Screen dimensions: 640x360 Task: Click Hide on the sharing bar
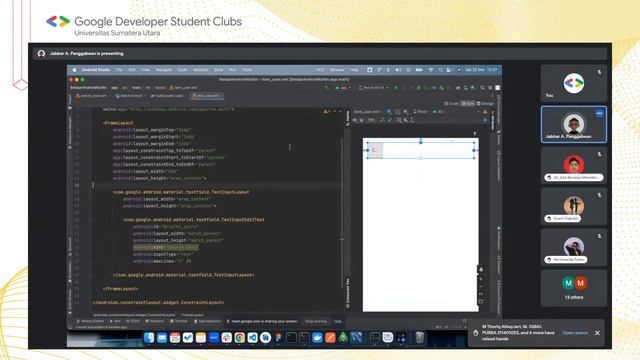[338, 321]
